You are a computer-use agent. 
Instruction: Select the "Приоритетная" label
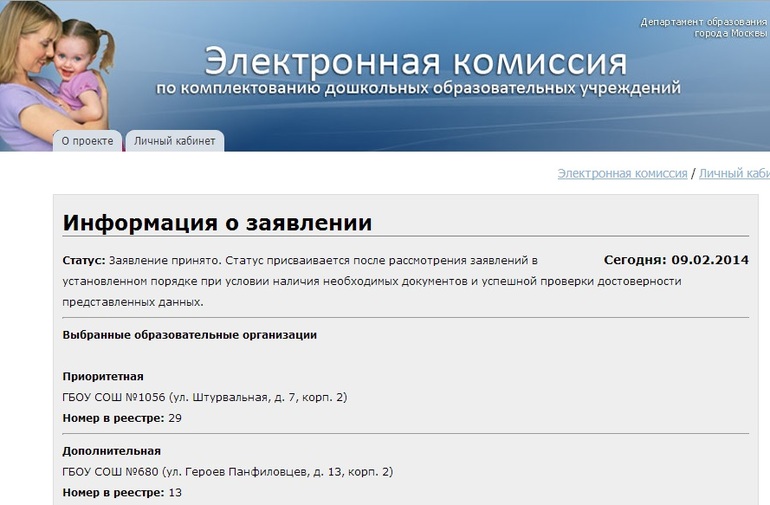click(x=103, y=377)
